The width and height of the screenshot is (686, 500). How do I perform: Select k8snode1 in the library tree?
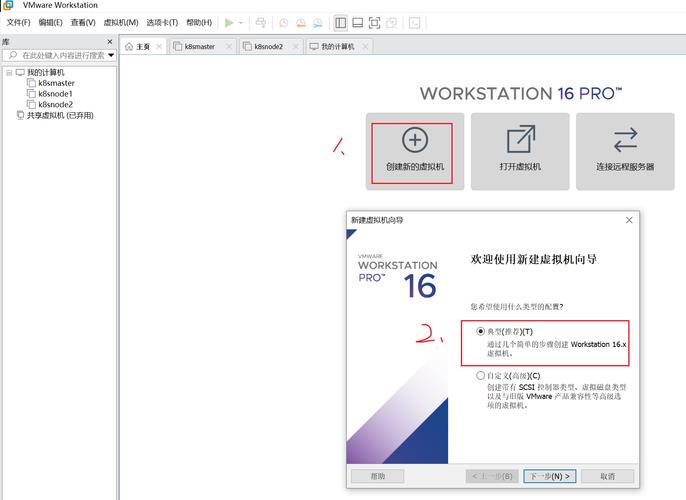[x=56, y=94]
